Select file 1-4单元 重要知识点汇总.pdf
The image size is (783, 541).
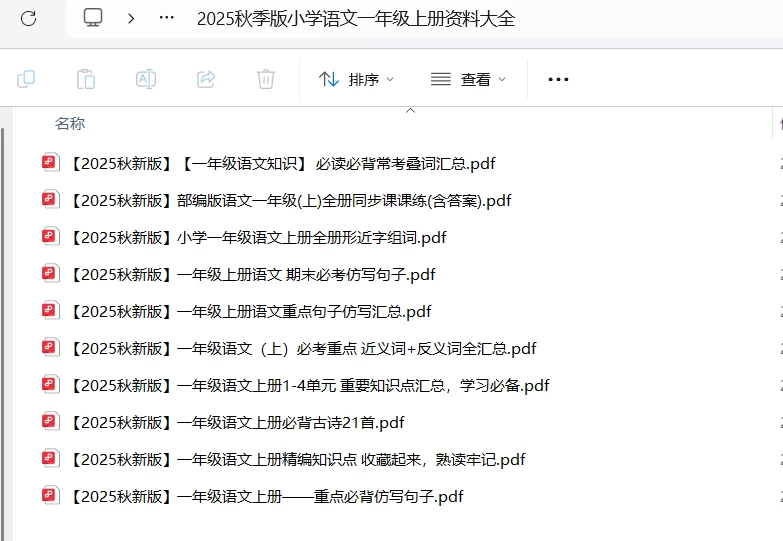pyautogui.click(x=310, y=385)
